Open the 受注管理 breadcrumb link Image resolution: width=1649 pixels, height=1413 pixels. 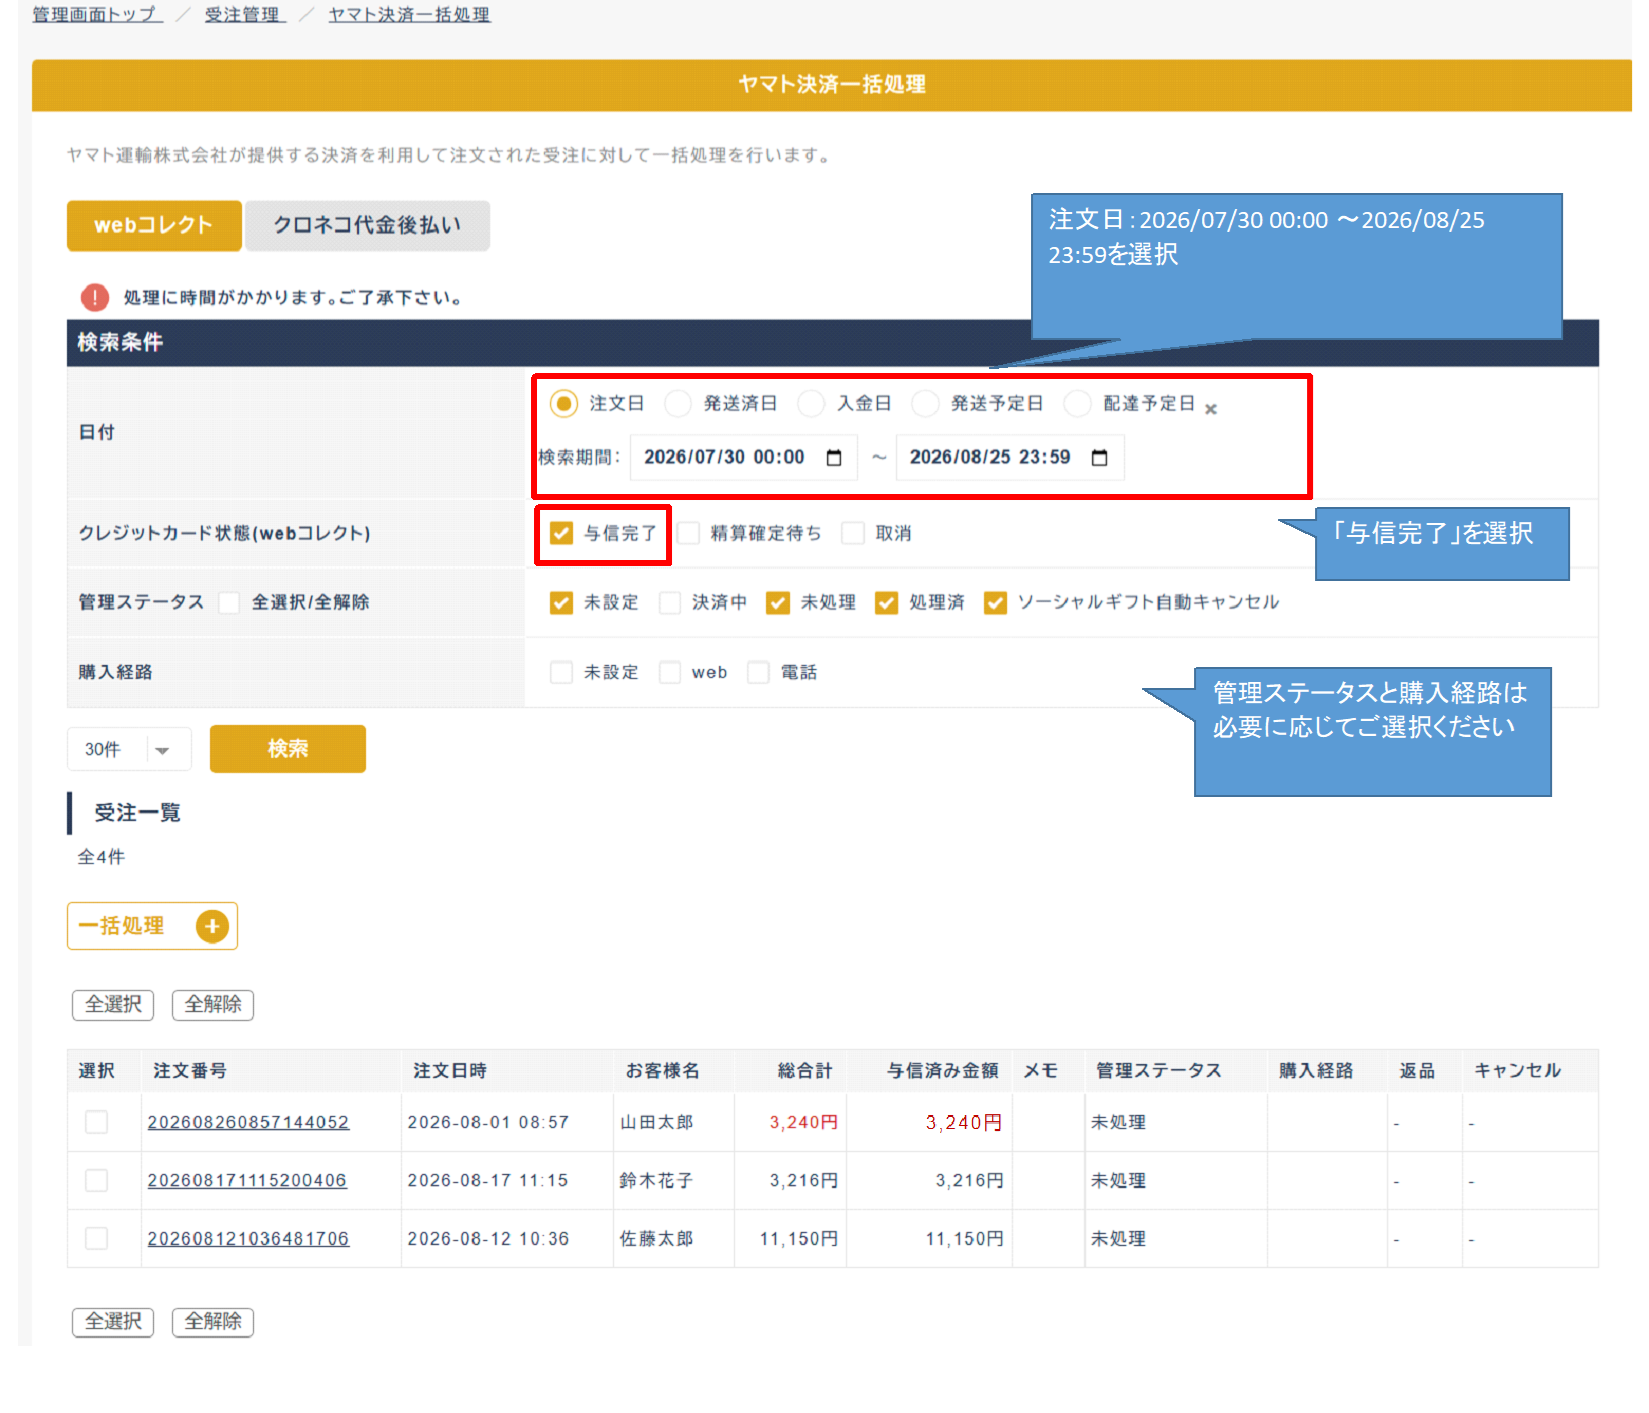coord(244,14)
